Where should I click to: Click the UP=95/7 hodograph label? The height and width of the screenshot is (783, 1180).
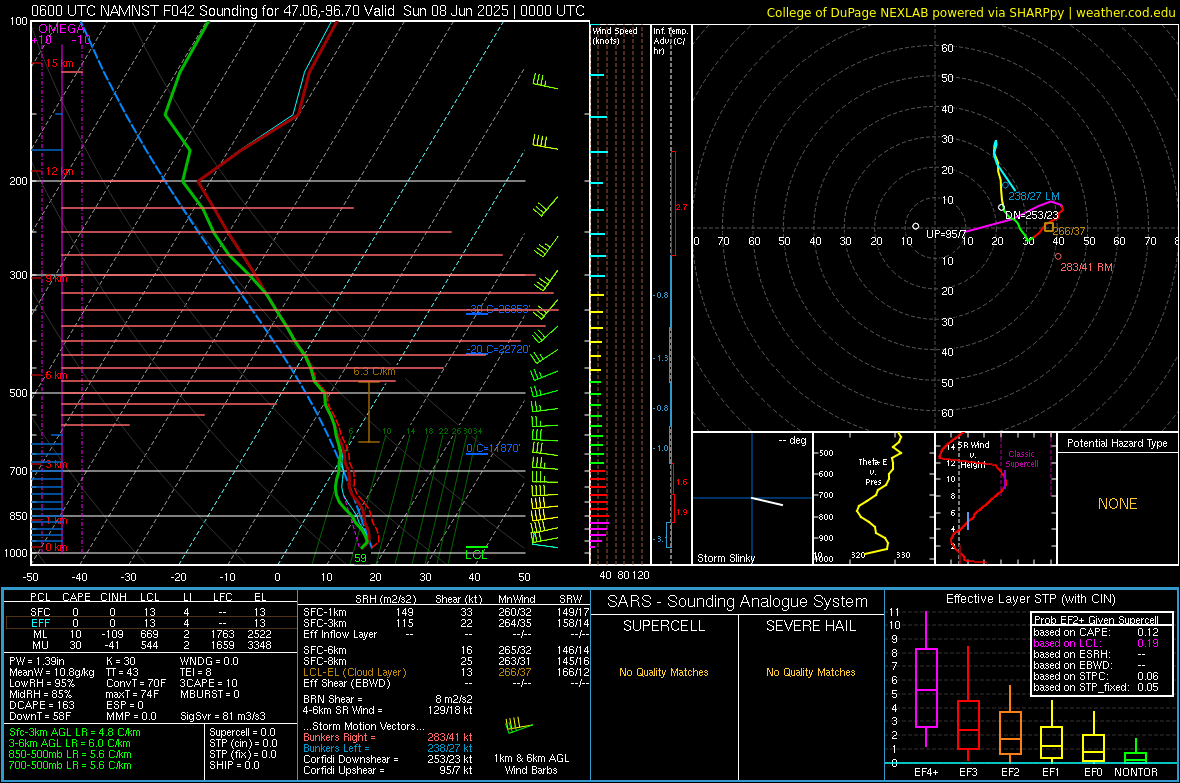click(x=946, y=234)
